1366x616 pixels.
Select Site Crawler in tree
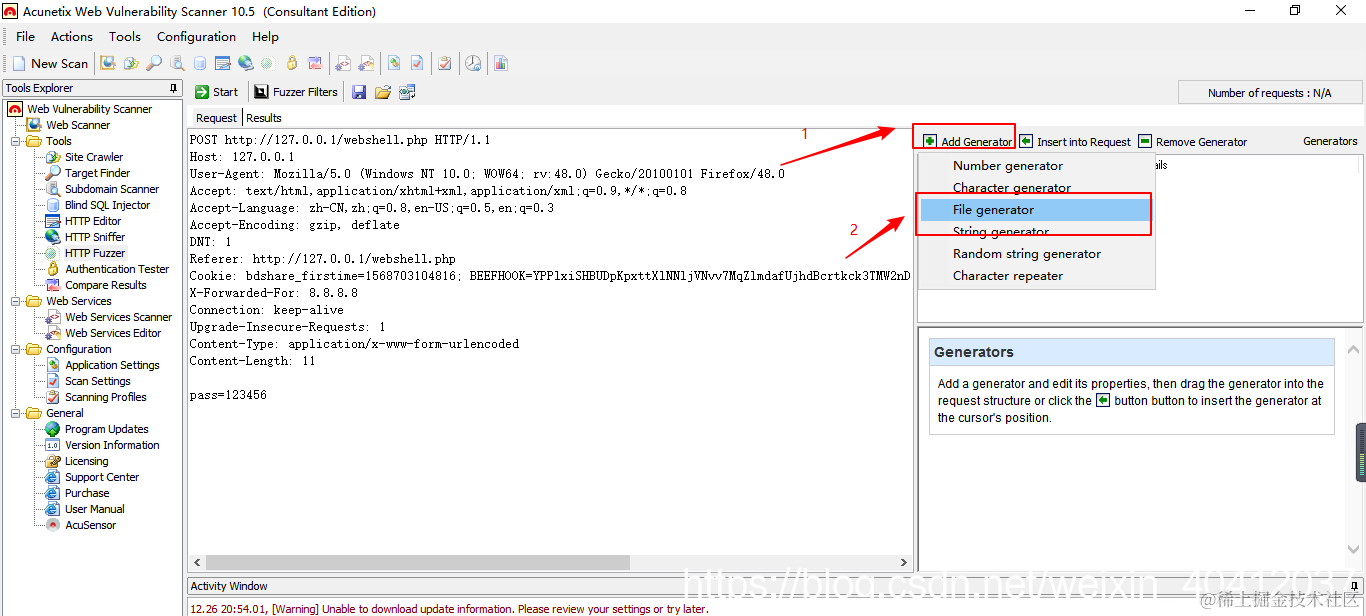(x=94, y=157)
